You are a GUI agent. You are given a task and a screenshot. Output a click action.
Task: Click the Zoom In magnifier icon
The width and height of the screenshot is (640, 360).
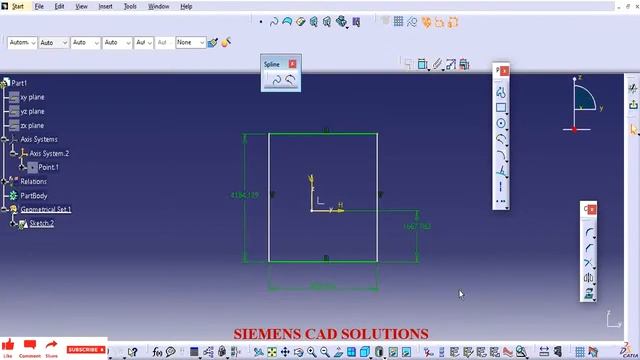(312, 352)
